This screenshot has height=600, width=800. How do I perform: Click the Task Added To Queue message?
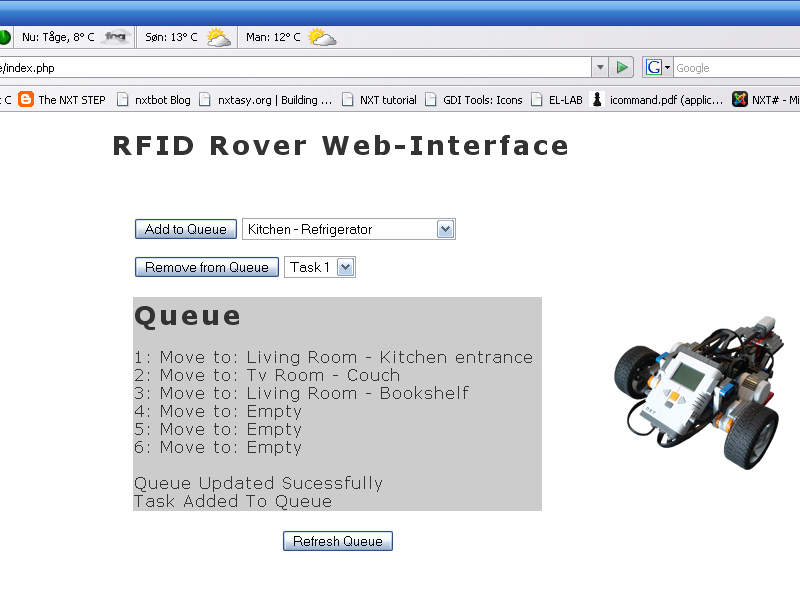click(233, 501)
